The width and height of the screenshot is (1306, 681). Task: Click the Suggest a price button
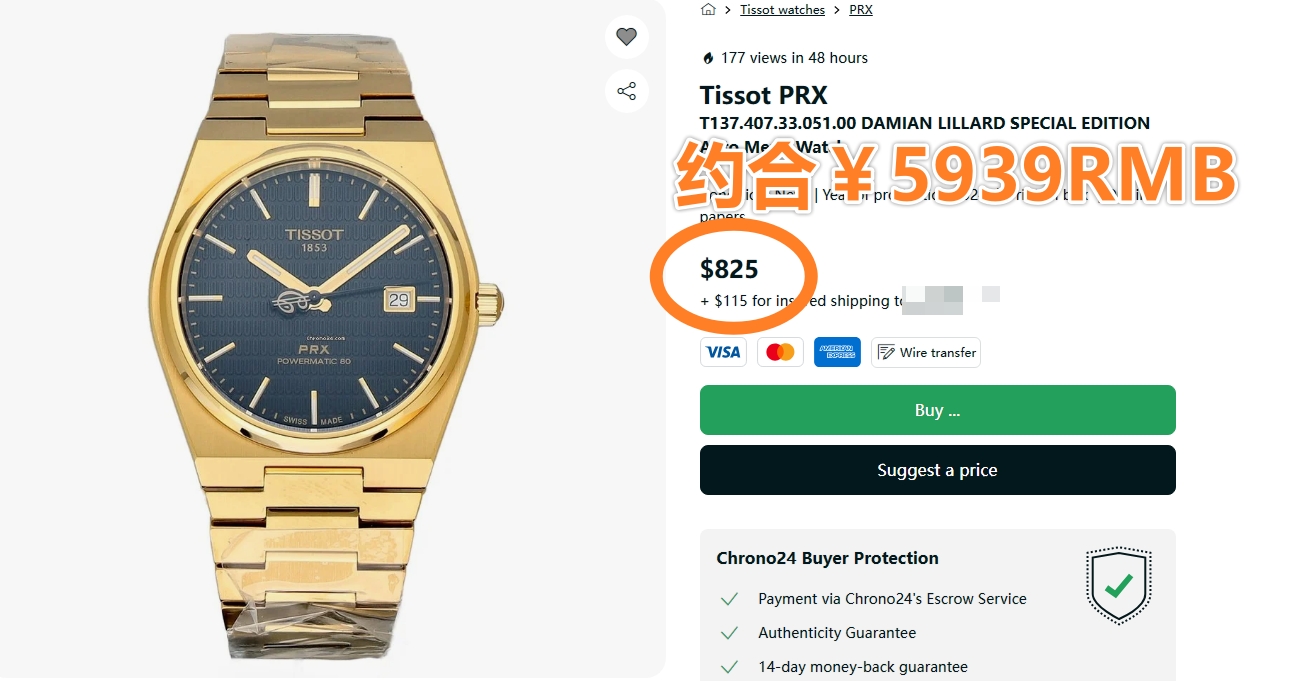click(x=938, y=470)
